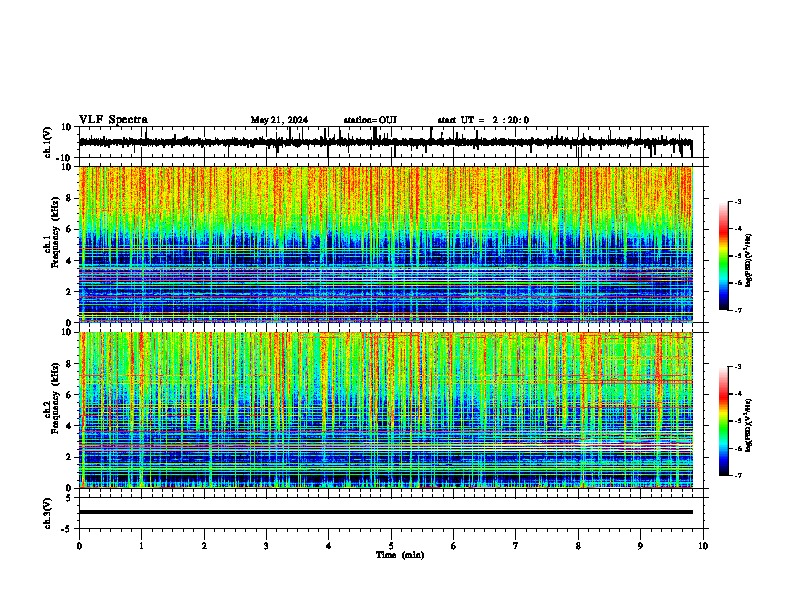Click the "-3" label on ch.1 colorbar
The width and height of the screenshot is (792, 612).
[x=737, y=201]
